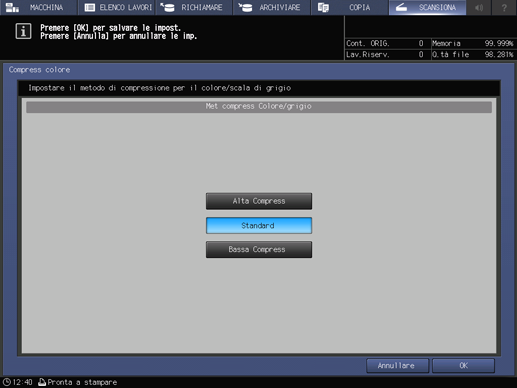Switch to the COPIA tab
Image resolution: width=517 pixels, height=388 pixels.
(349, 7)
